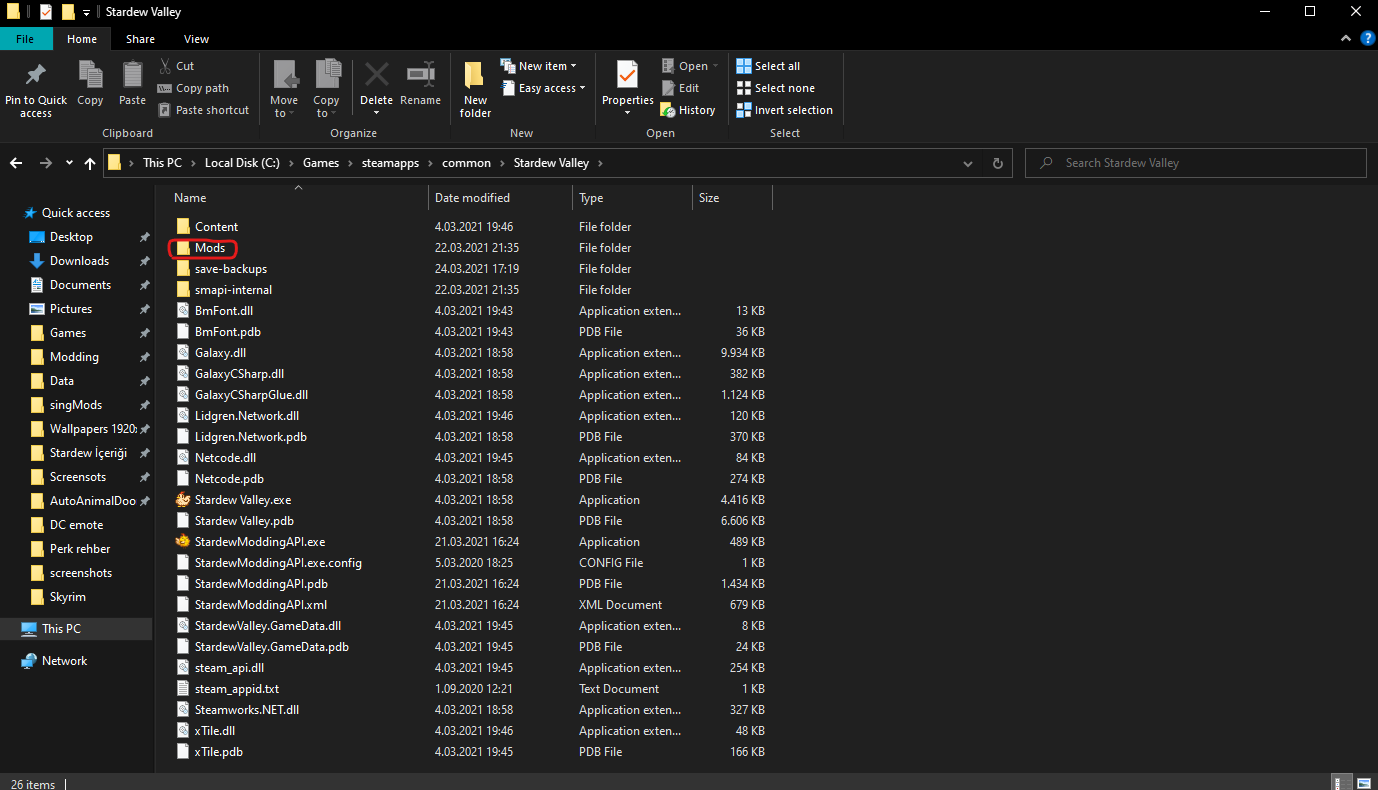1378x790 pixels.
Task: Go up one folder level arrow
Action: [91, 163]
